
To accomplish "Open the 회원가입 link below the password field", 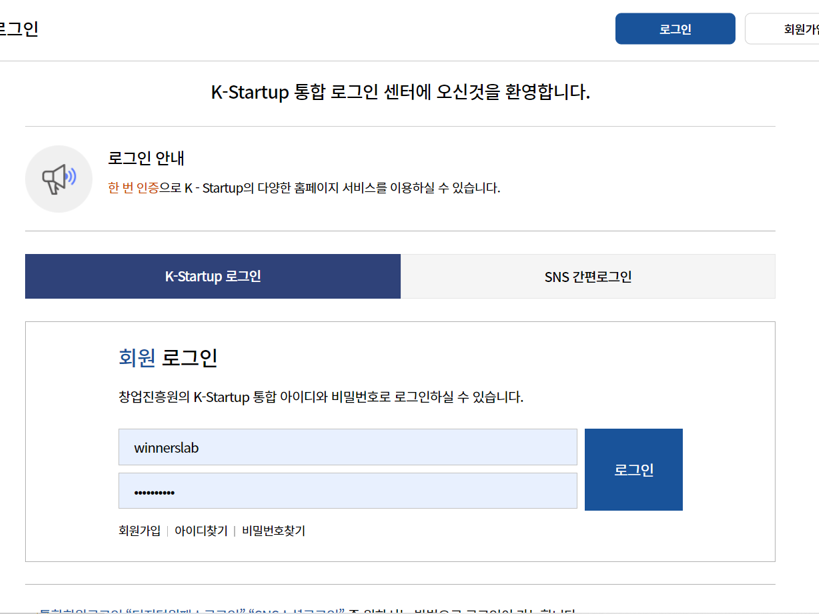I will tap(139, 530).
